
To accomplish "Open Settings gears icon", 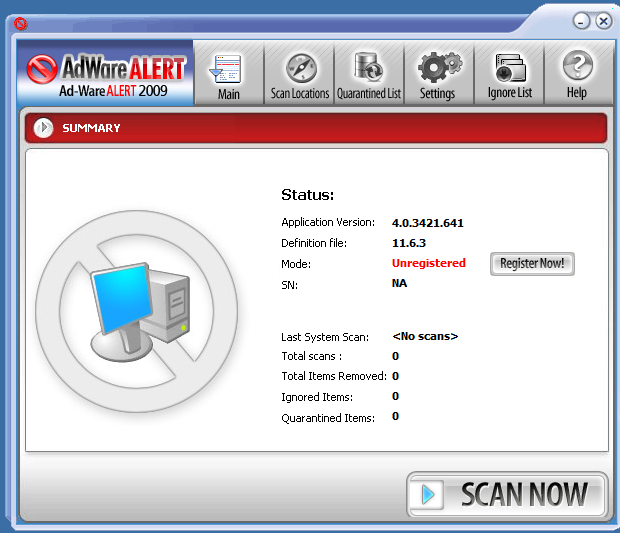I will [x=439, y=67].
